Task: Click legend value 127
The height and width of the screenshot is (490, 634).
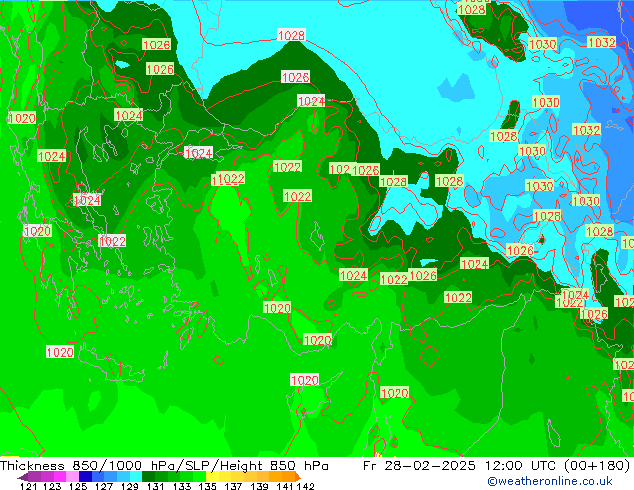Action: click(104, 486)
